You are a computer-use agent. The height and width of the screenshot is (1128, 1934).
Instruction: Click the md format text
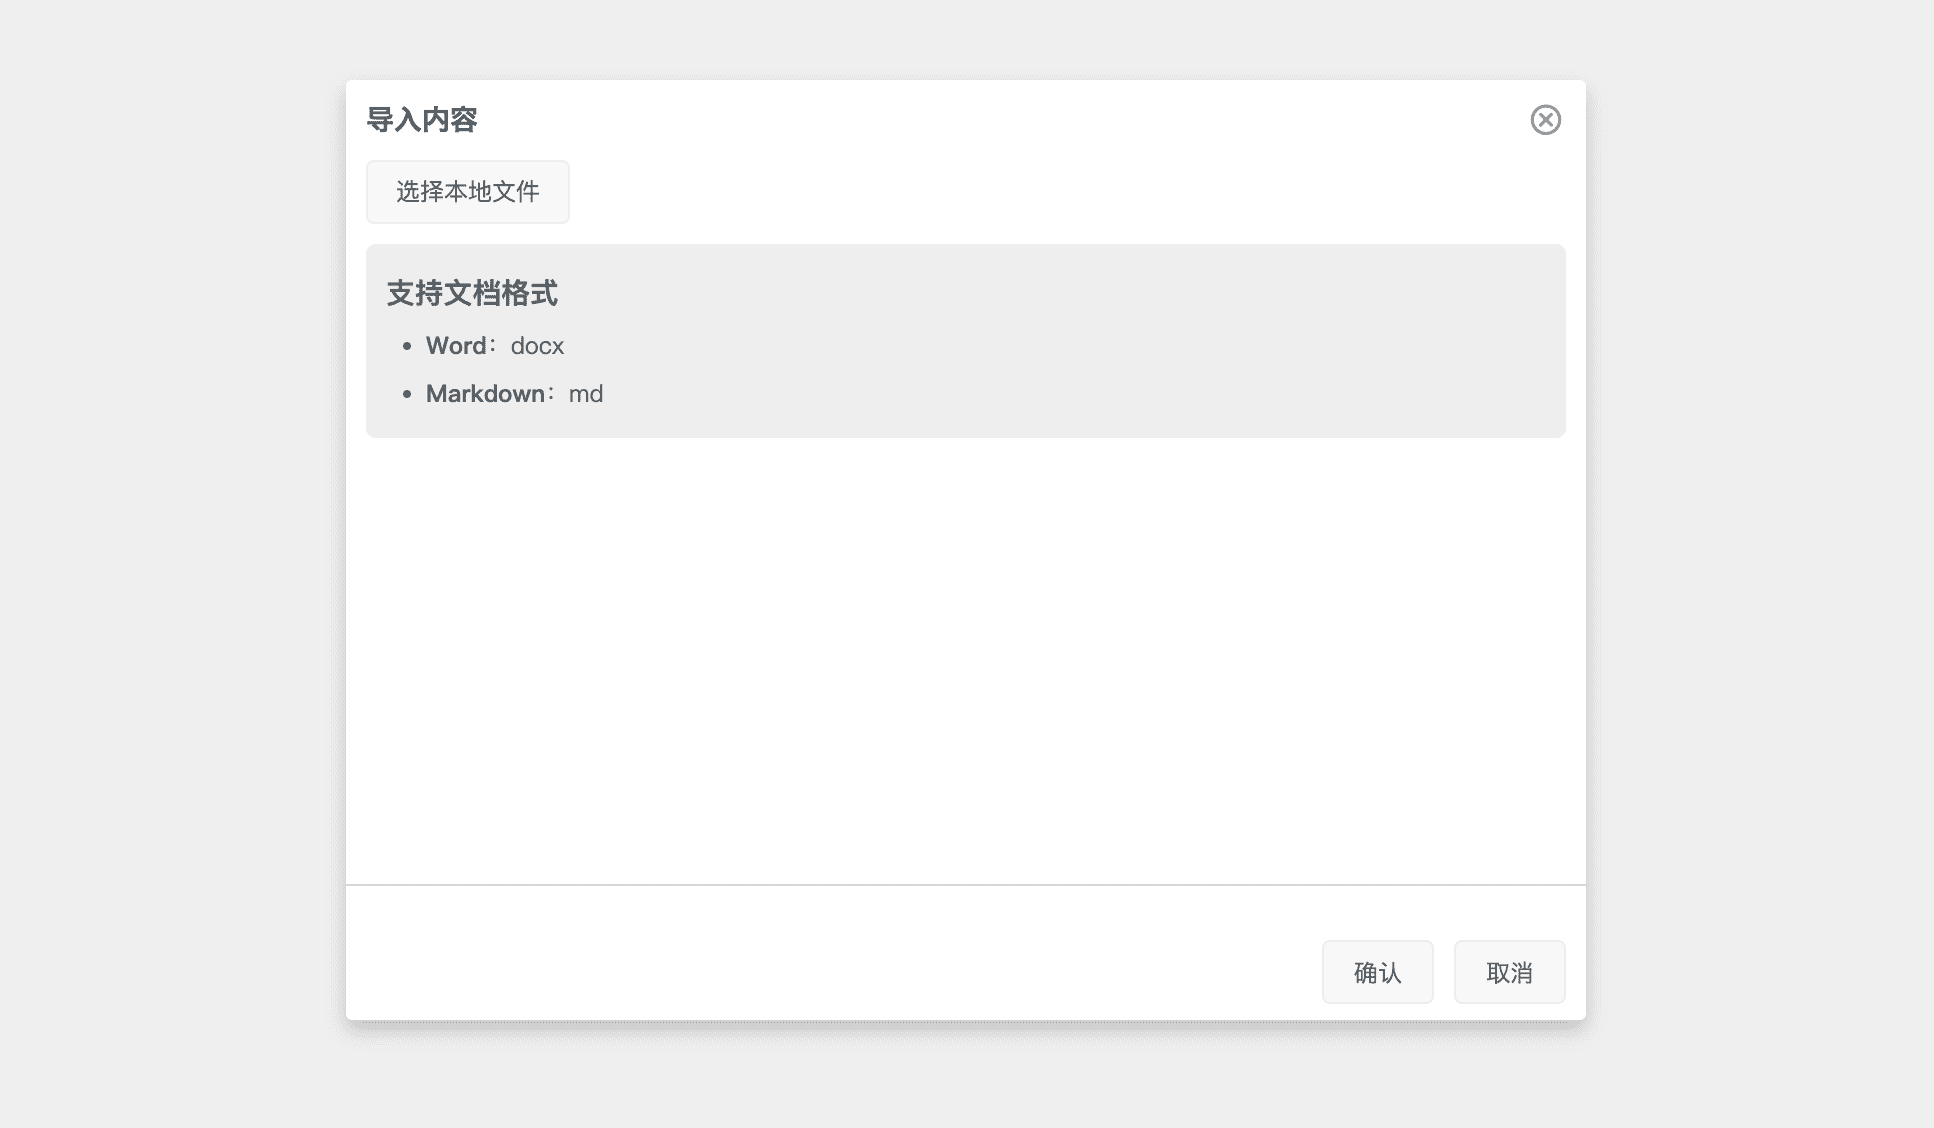(x=586, y=394)
